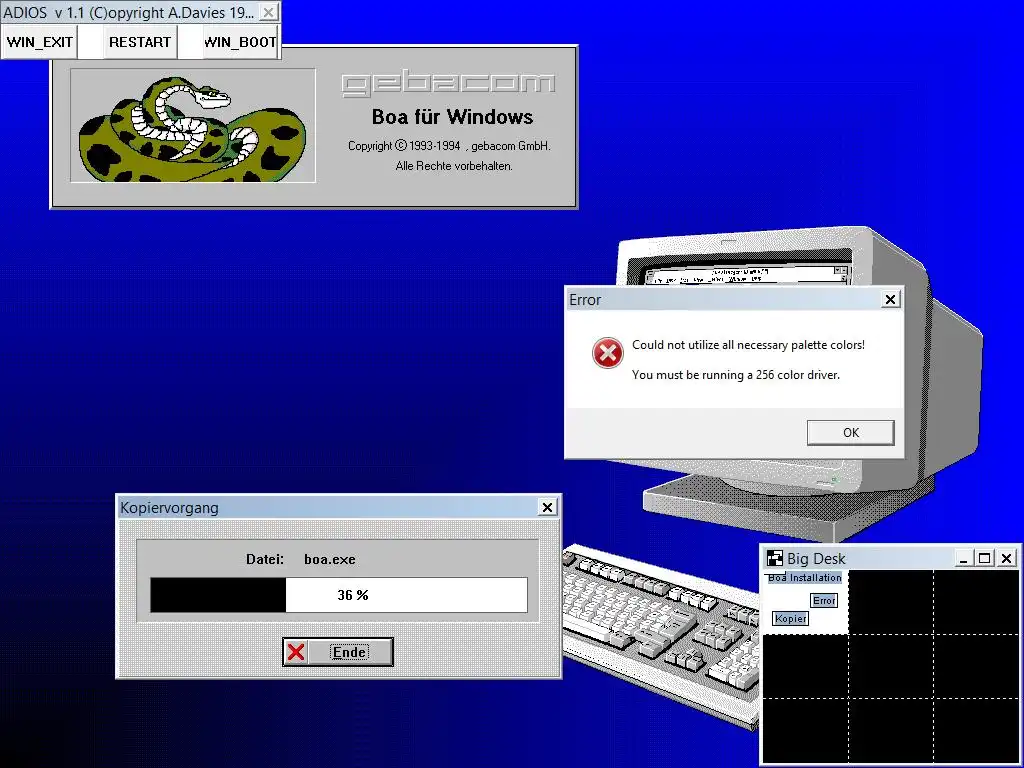Click the copy progress bar at 36 %
Viewport: 1024px width, 768px height.
[x=338, y=595]
